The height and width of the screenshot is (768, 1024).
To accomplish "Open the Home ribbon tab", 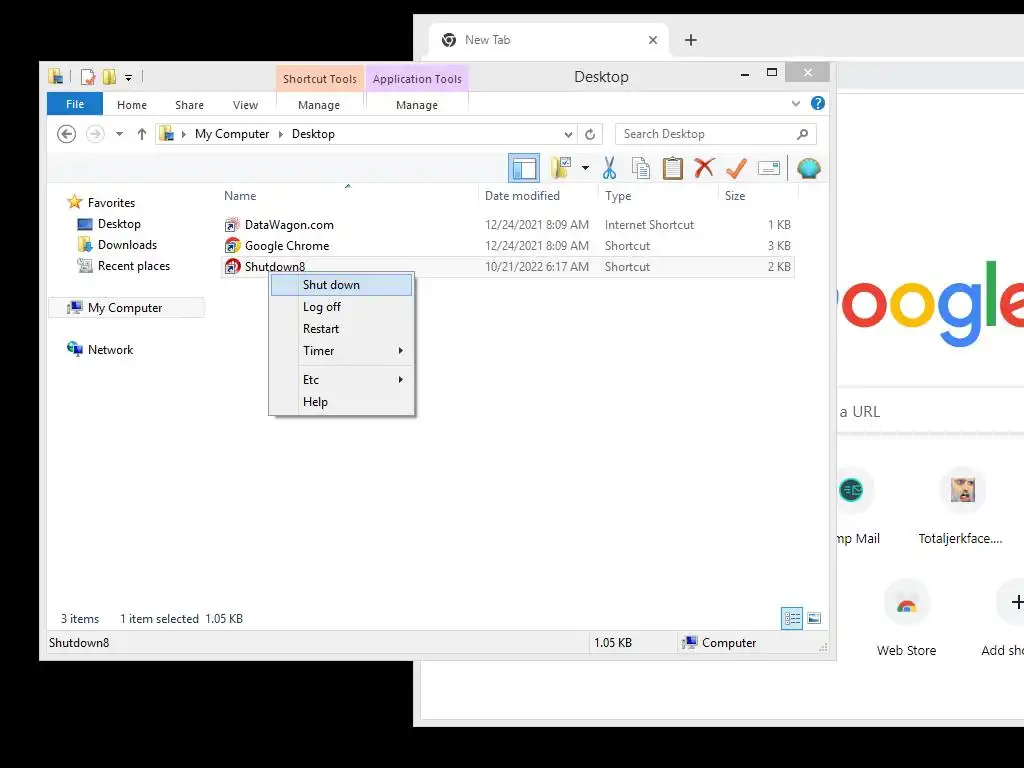I will click(132, 104).
